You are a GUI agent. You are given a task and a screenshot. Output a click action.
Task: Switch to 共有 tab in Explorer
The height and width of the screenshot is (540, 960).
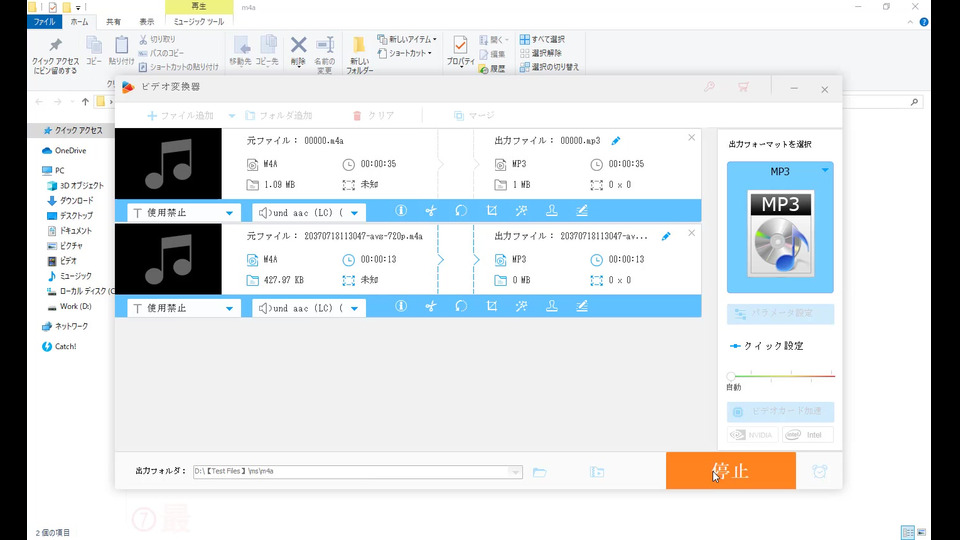pyautogui.click(x=113, y=21)
